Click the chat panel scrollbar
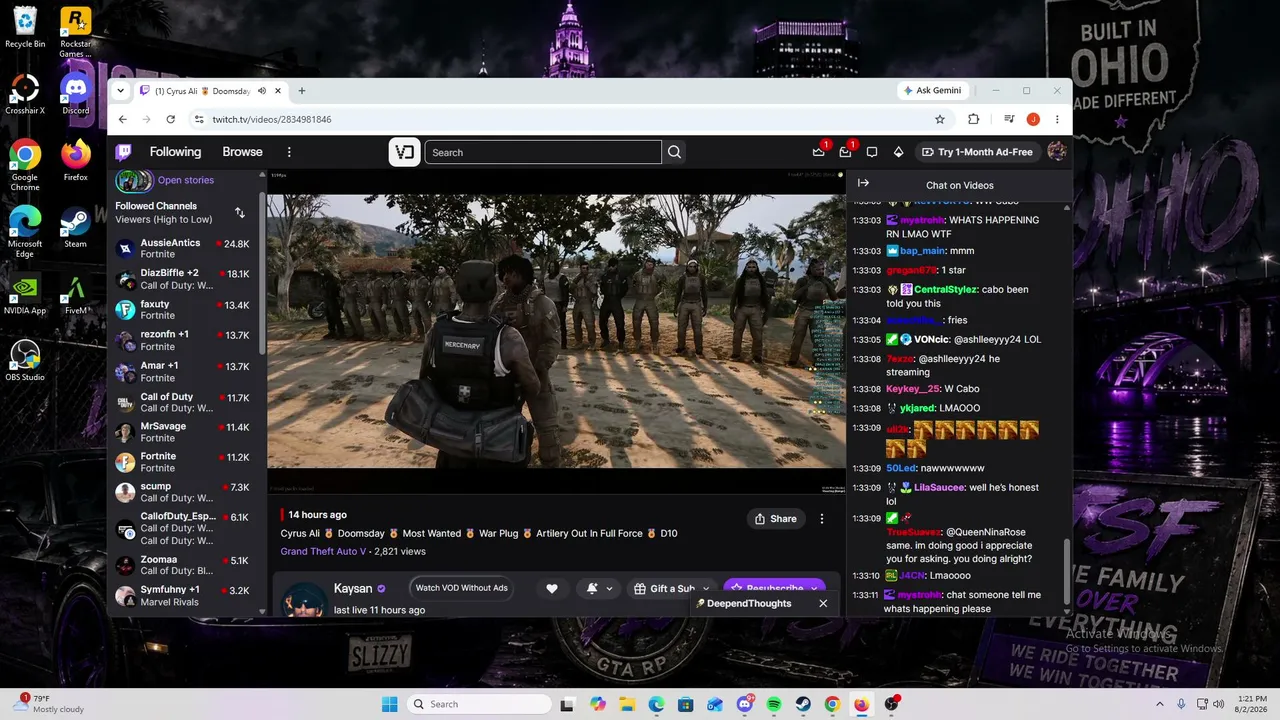The height and width of the screenshot is (720, 1280). point(1066,570)
